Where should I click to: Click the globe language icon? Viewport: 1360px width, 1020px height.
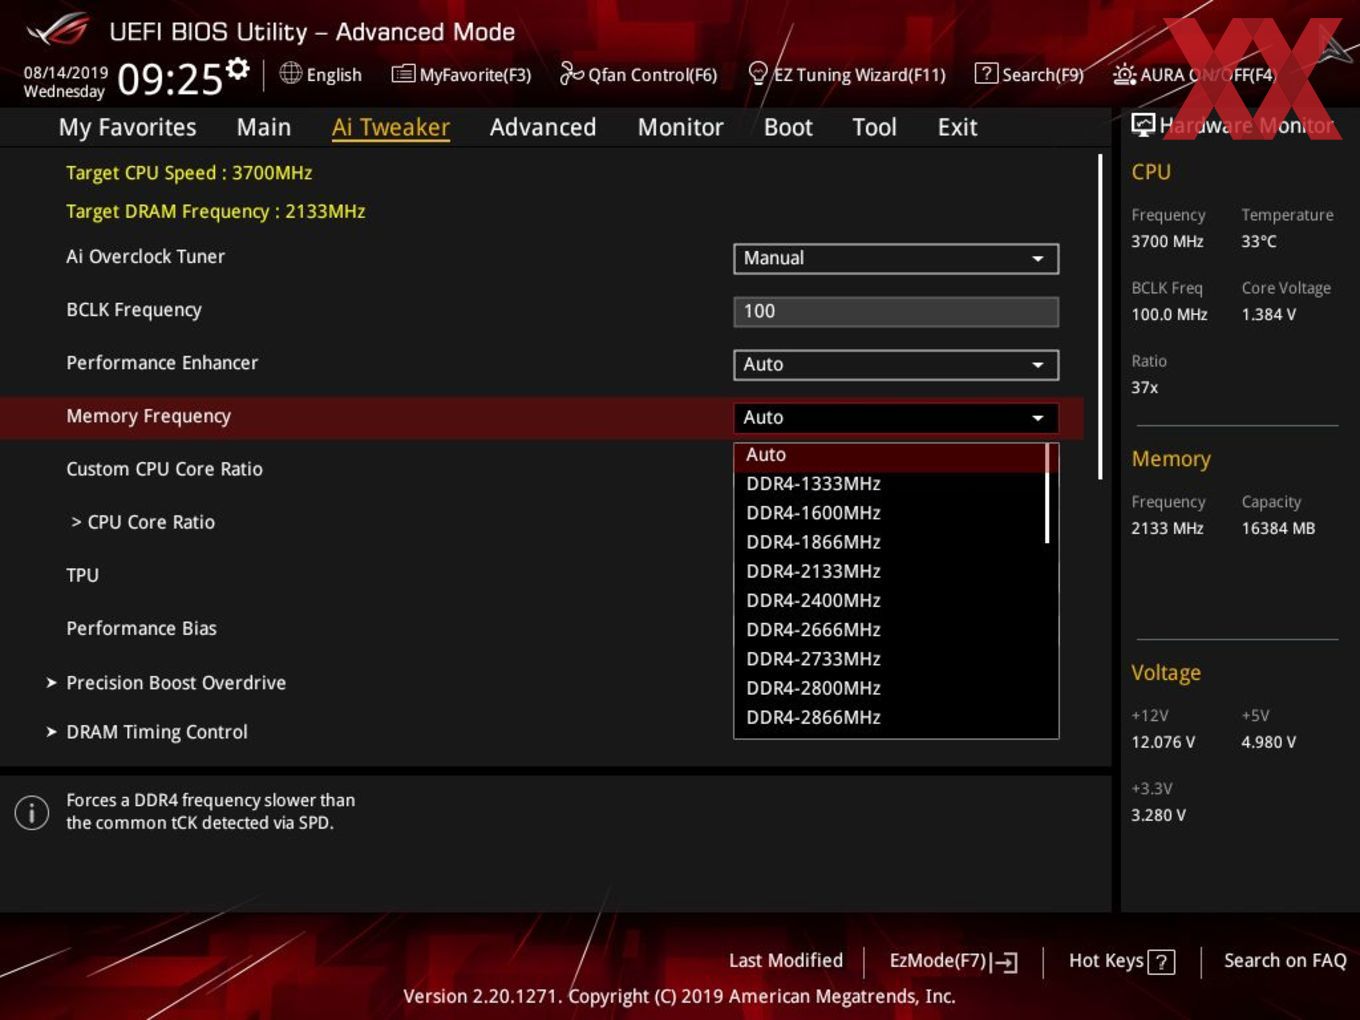[290, 73]
